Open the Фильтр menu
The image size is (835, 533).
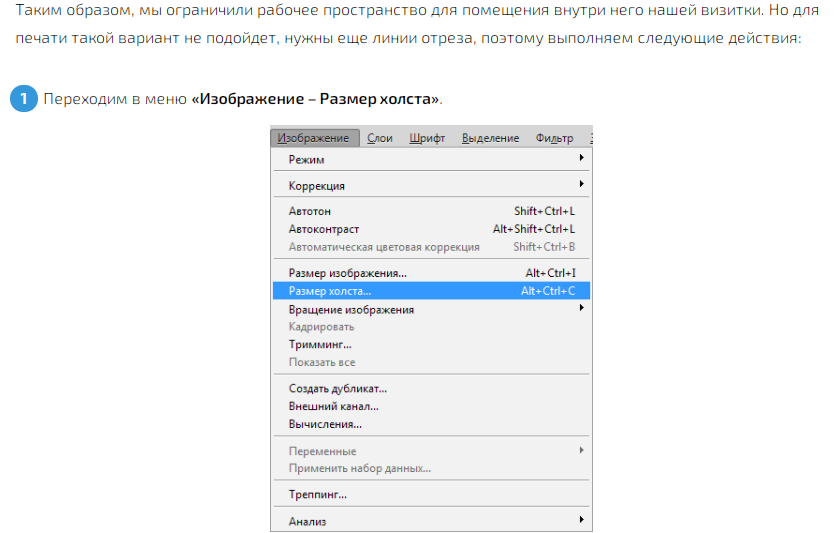[554, 138]
